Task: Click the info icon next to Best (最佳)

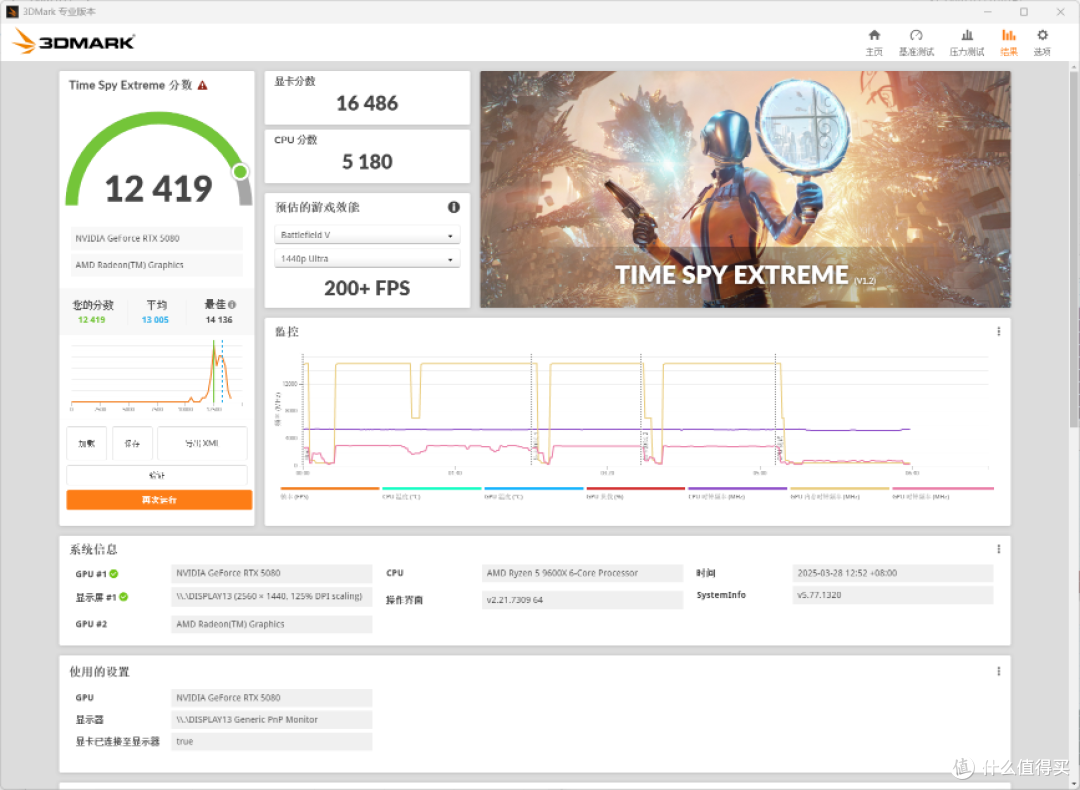Action: [232, 304]
